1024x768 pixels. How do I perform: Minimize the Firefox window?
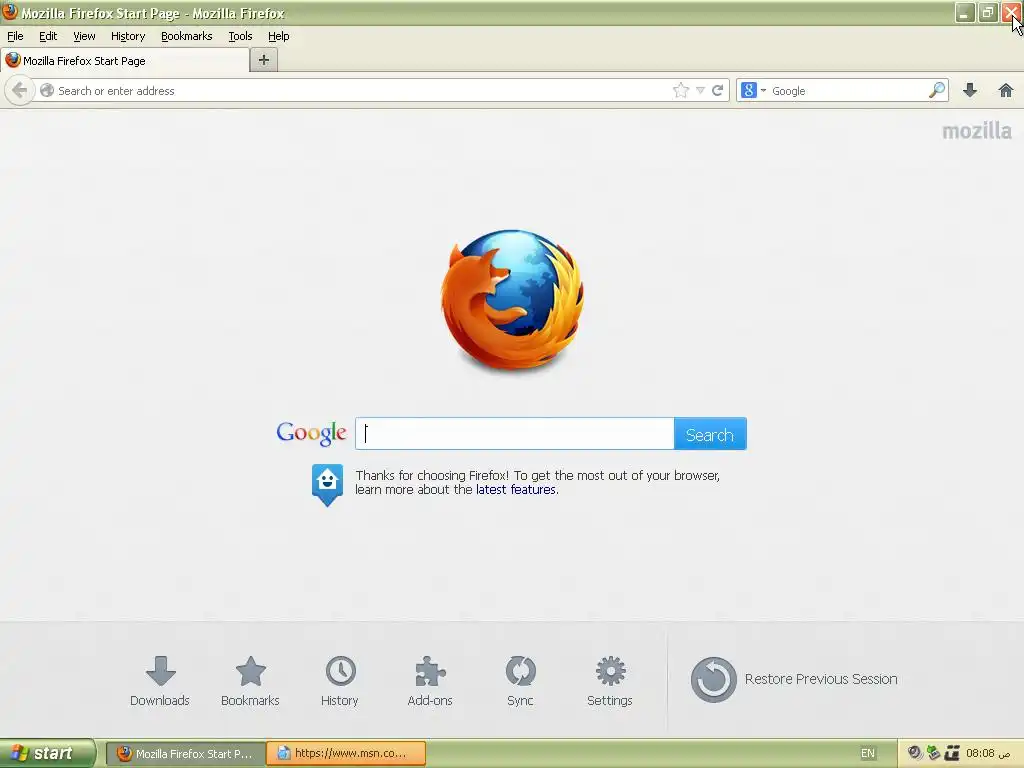click(x=965, y=12)
